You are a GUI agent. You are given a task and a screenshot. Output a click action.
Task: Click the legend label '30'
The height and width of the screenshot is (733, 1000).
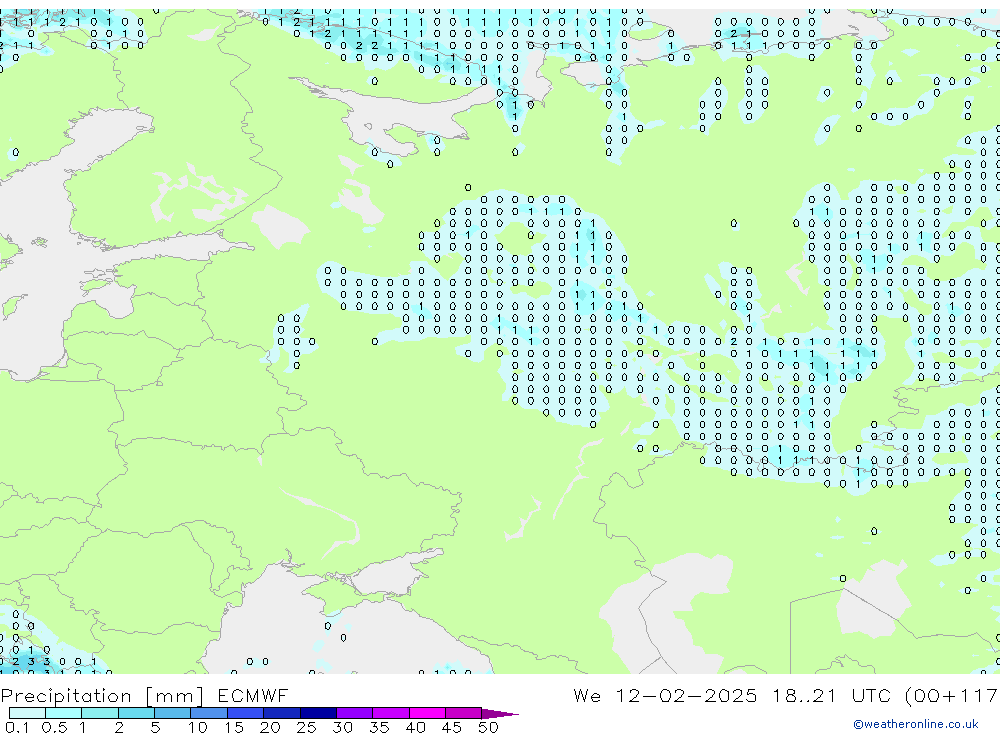[342, 727]
